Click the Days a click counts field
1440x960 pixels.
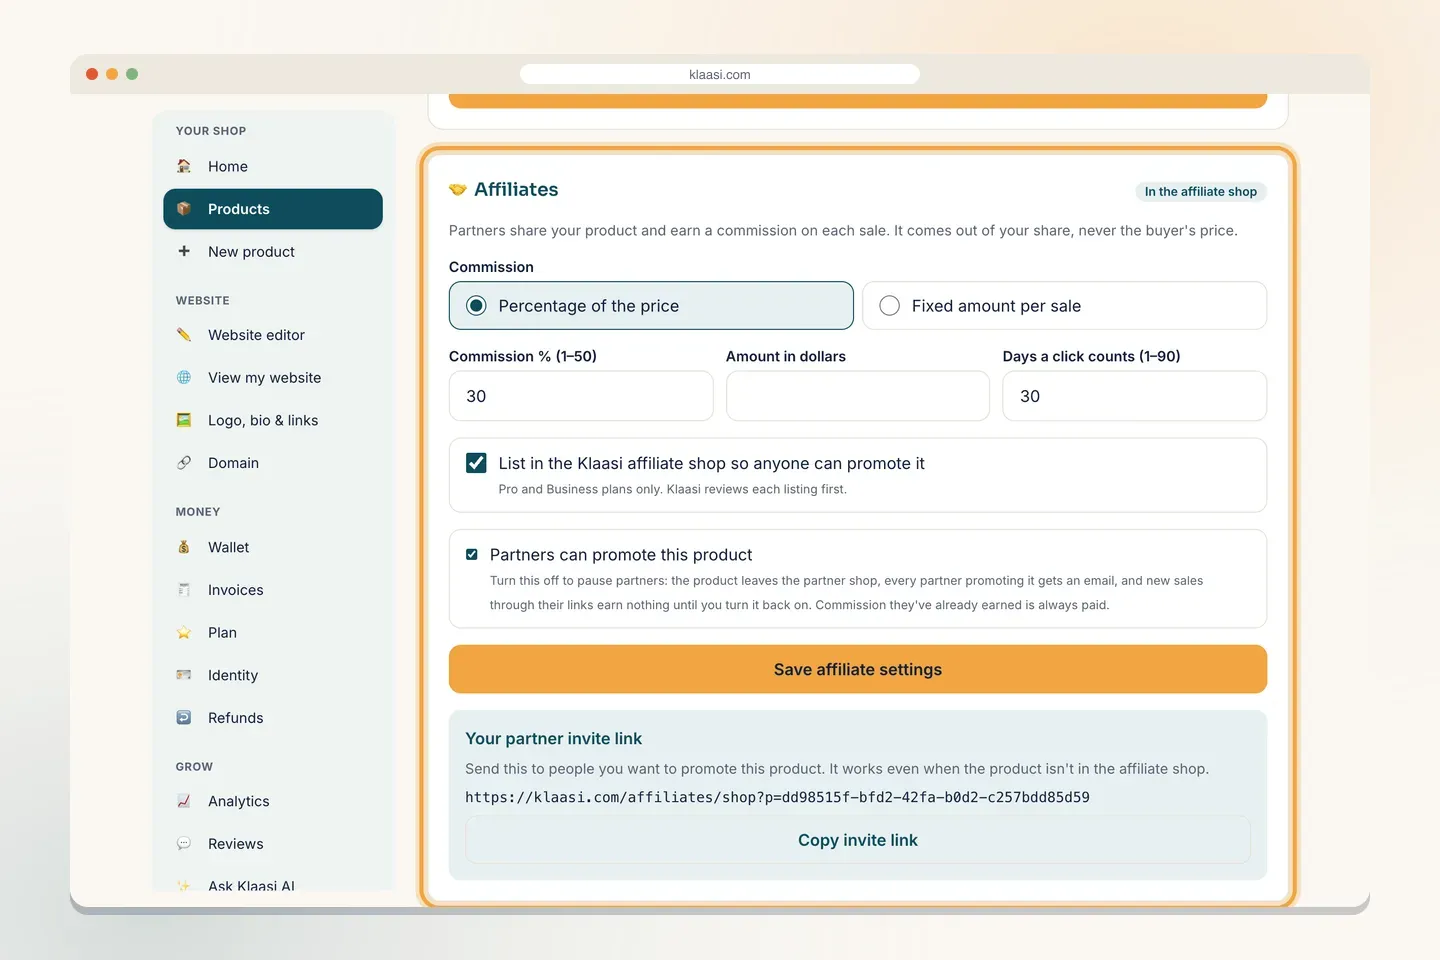pyautogui.click(x=1135, y=396)
